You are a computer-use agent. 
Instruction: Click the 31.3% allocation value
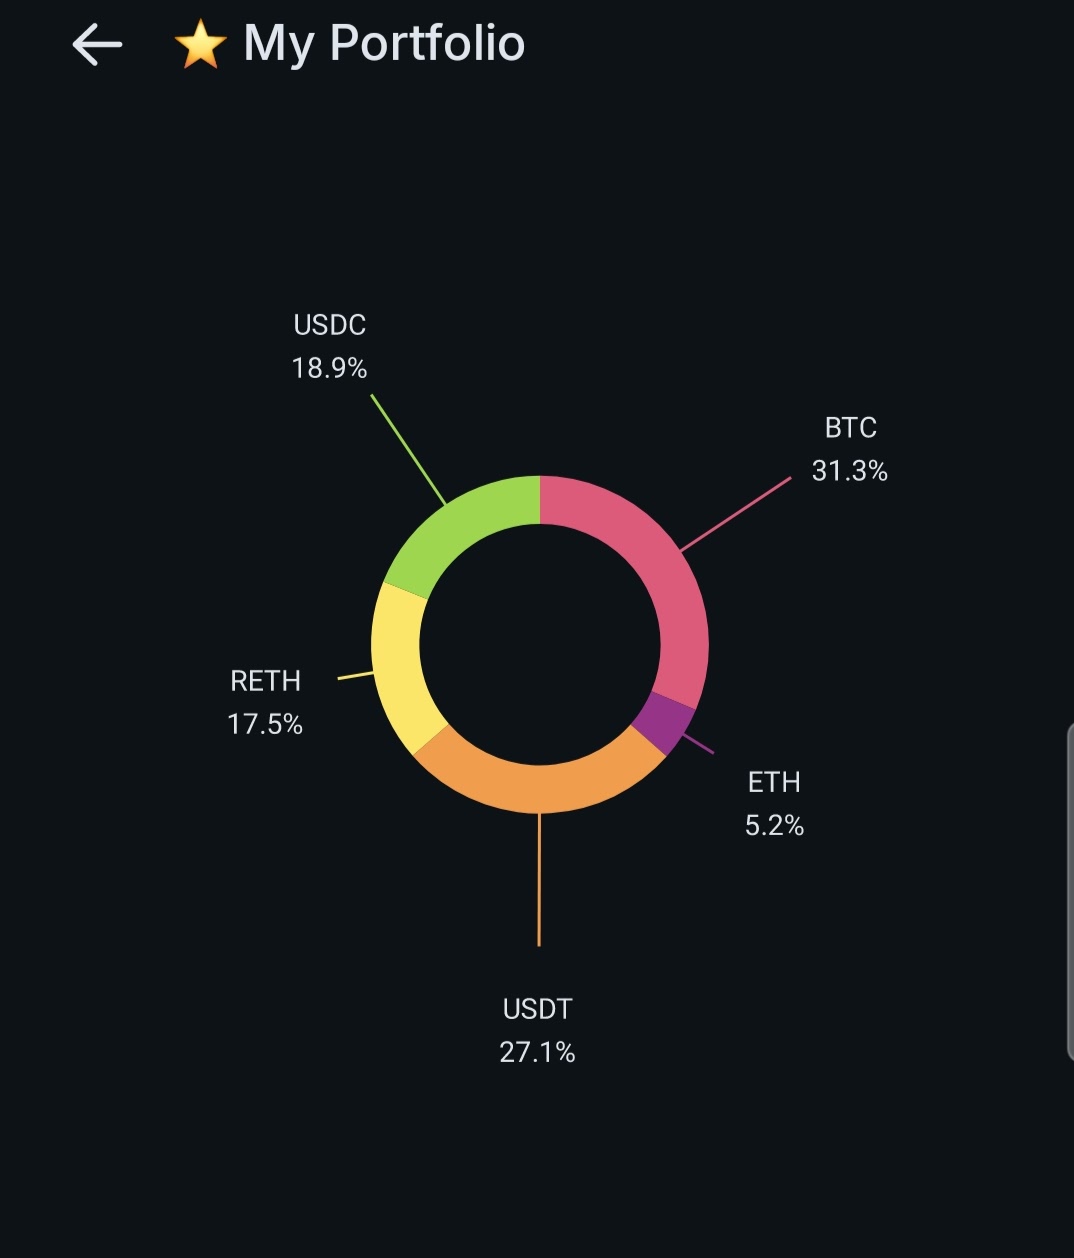point(850,471)
